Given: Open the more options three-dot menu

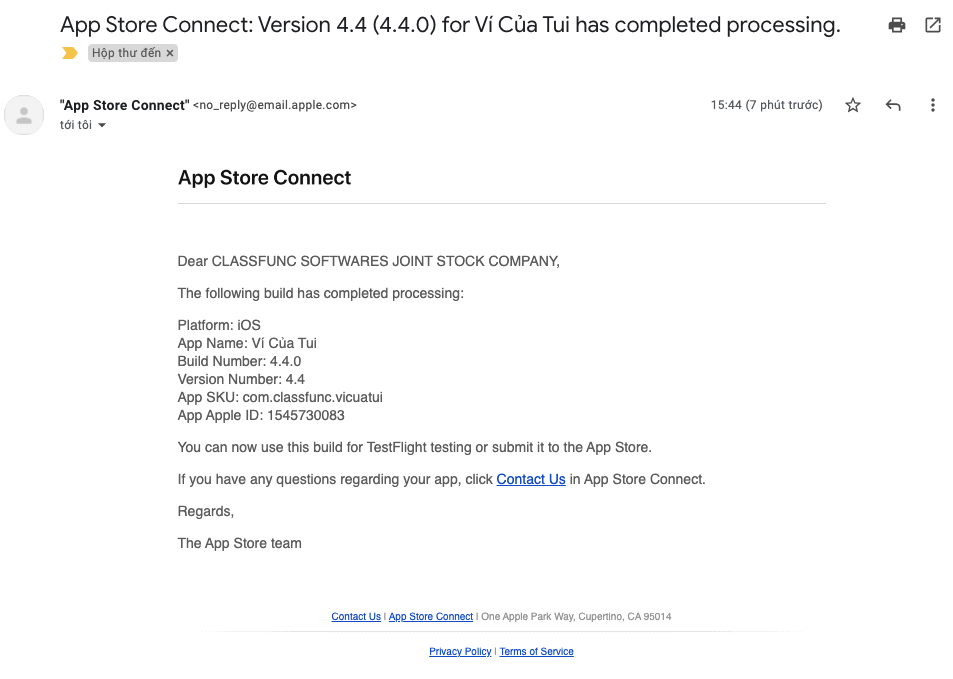Looking at the screenshot, I should click(x=932, y=104).
